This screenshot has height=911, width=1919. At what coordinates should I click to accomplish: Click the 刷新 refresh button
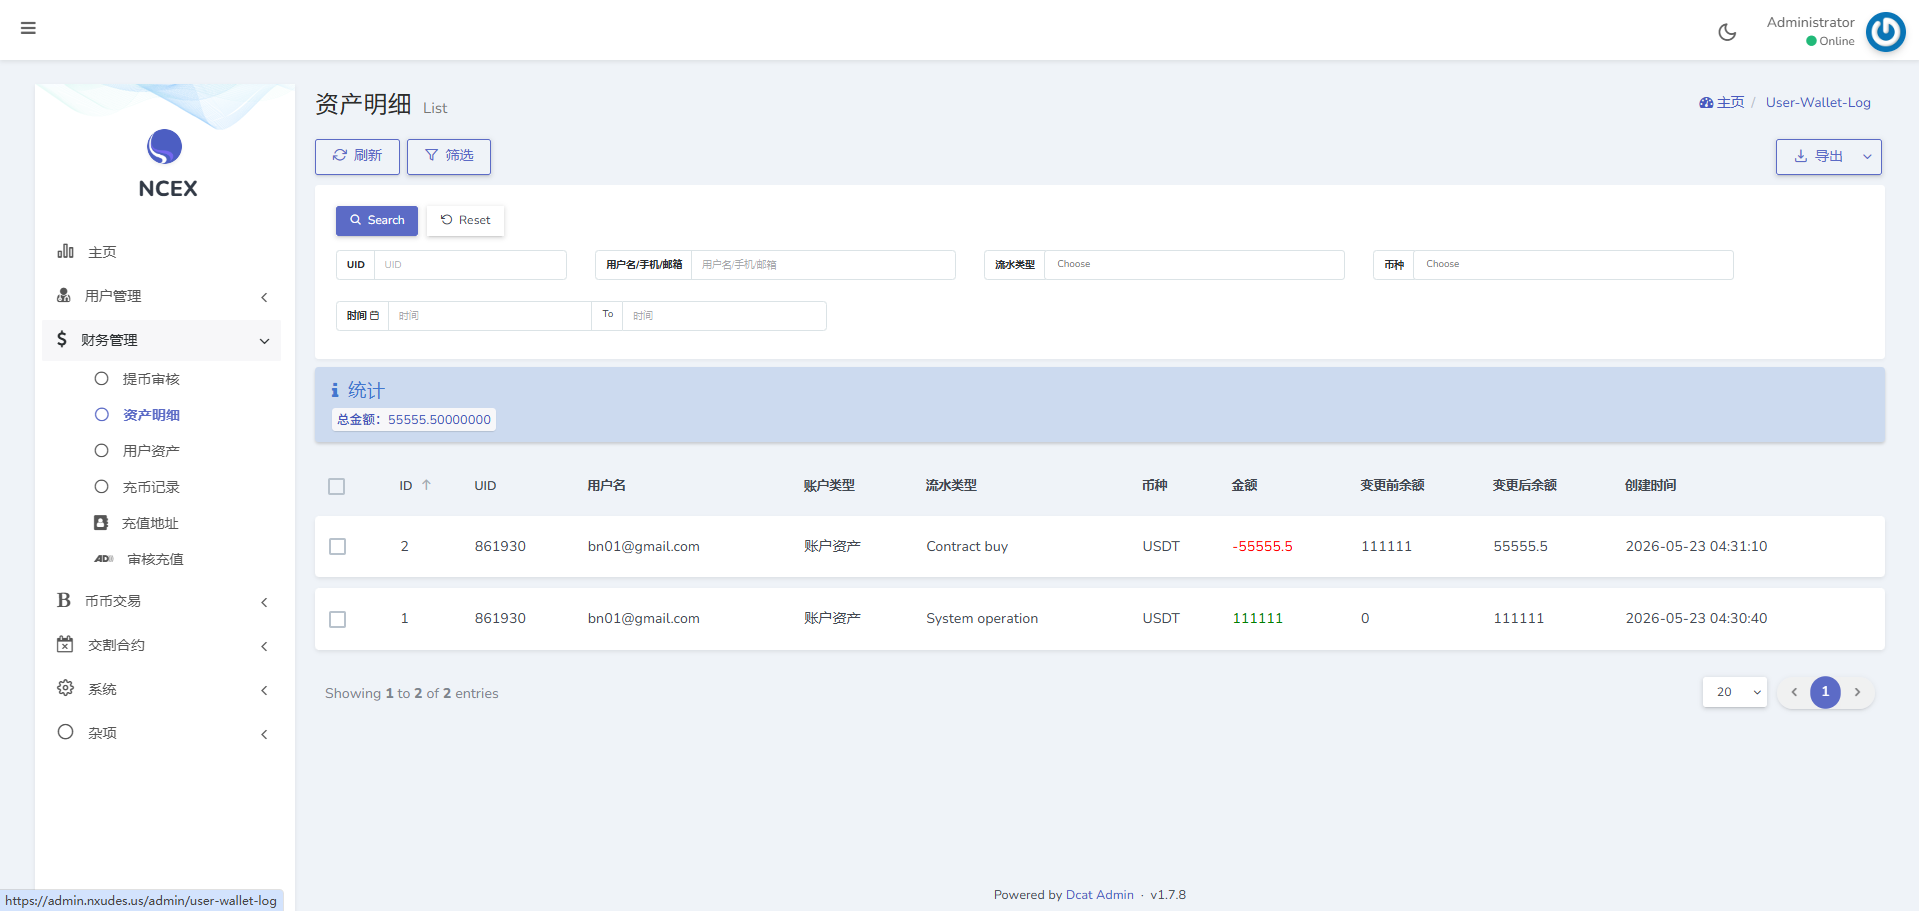pyautogui.click(x=357, y=156)
